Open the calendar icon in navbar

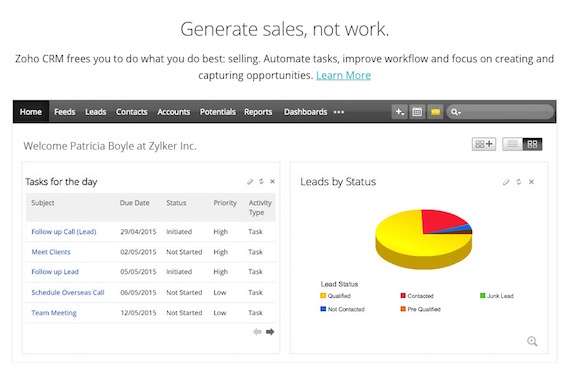pos(417,112)
